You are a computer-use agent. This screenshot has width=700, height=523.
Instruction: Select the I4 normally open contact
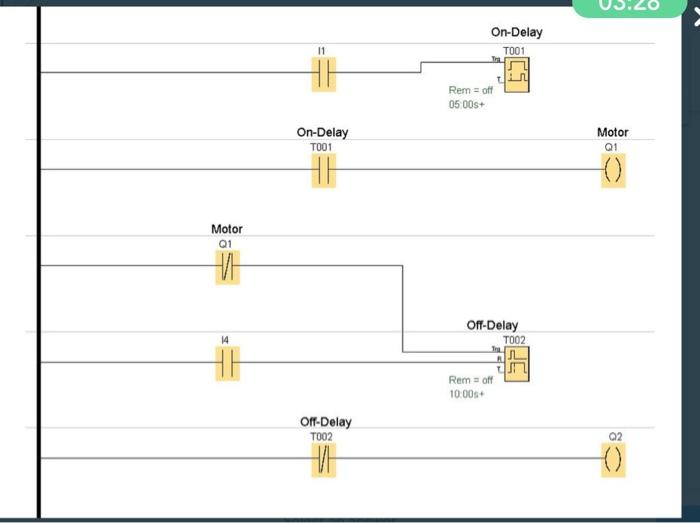pyautogui.click(x=228, y=364)
